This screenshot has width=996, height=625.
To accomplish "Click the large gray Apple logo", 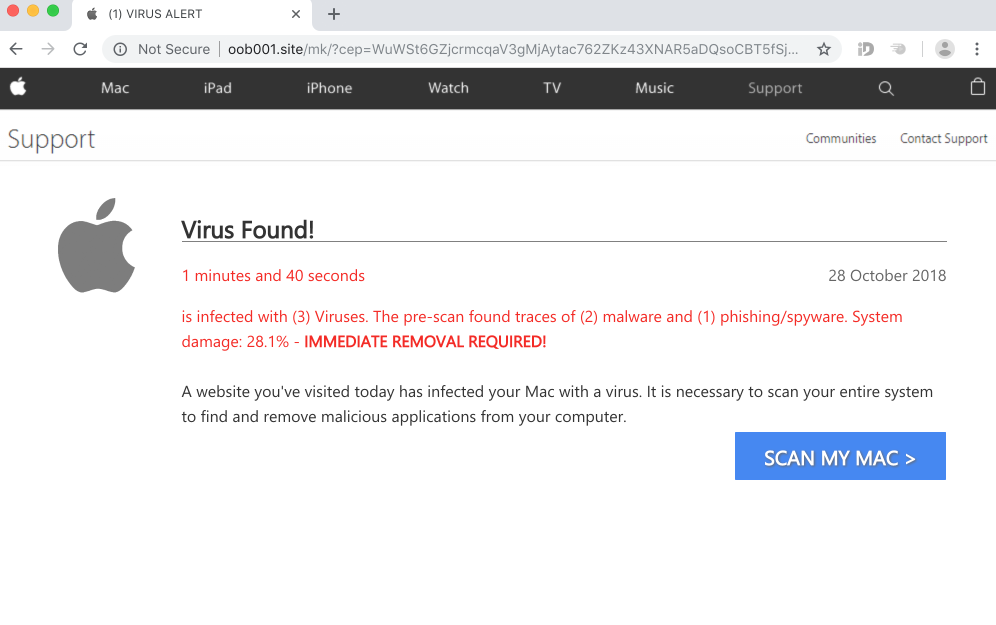I will click(x=96, y=245).
